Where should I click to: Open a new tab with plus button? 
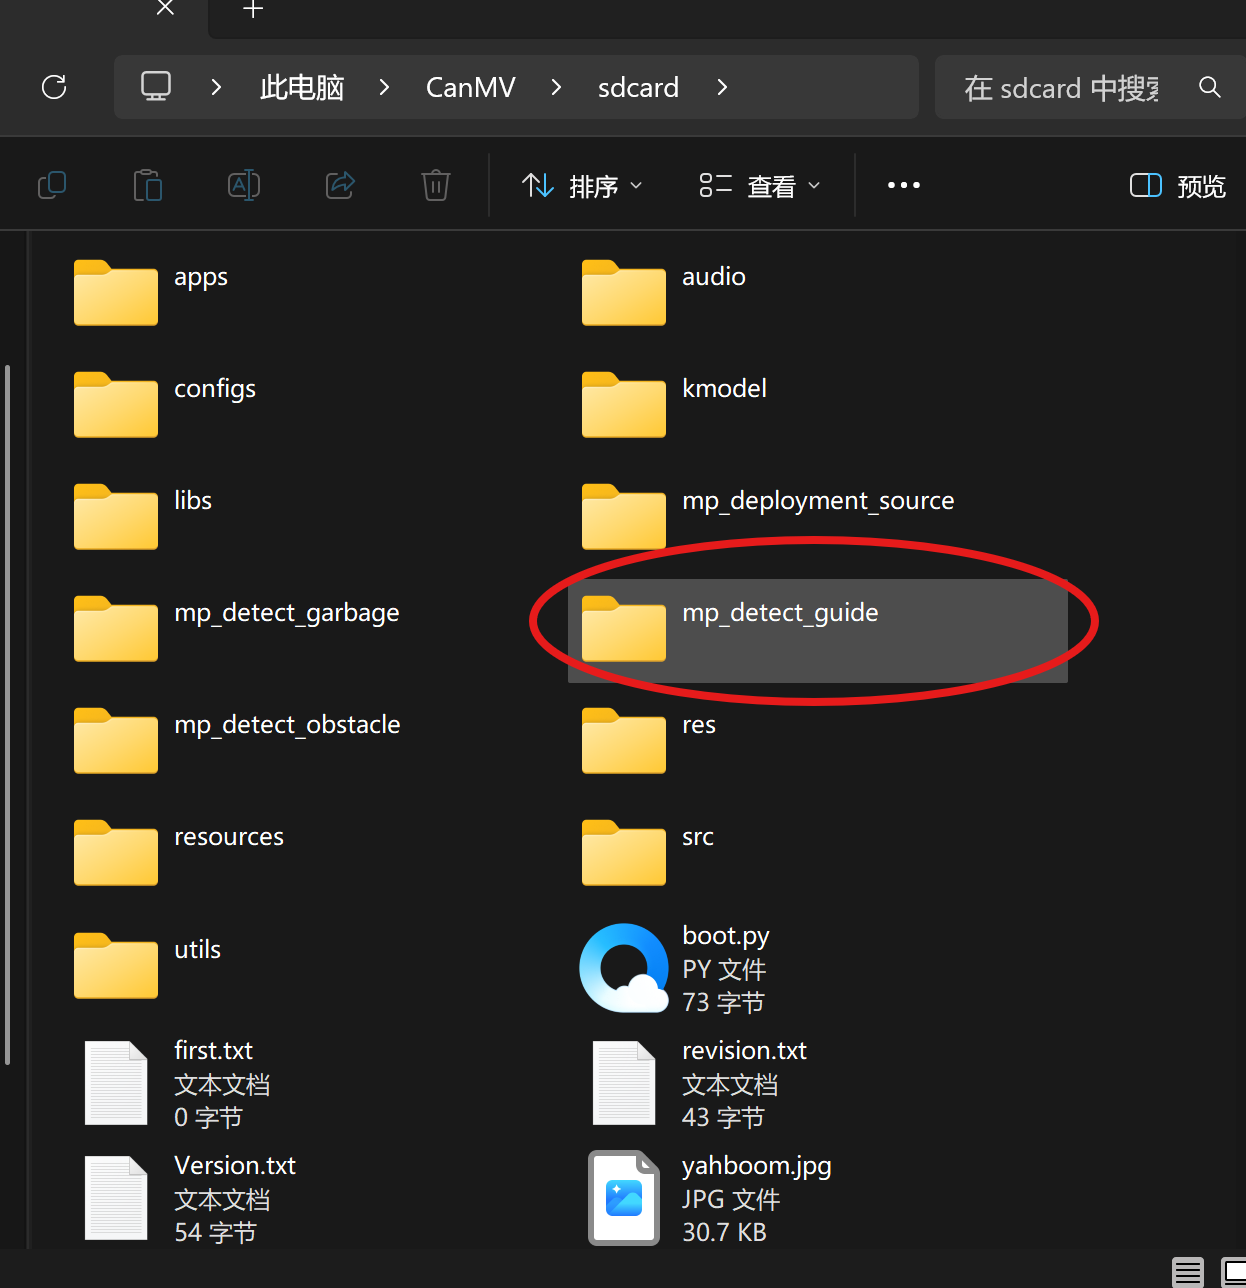click(253, 10)
